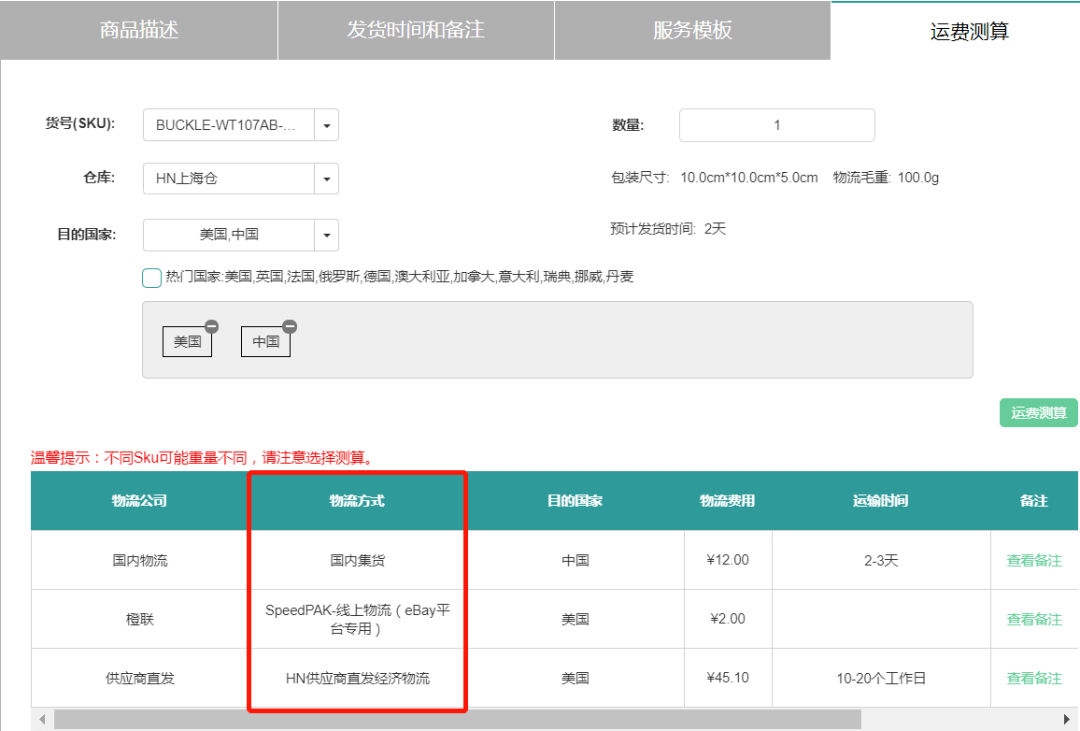Screen dimensions: 1080x731
Task: Click the horizontal table scrollbar
Action: [457, 719]
